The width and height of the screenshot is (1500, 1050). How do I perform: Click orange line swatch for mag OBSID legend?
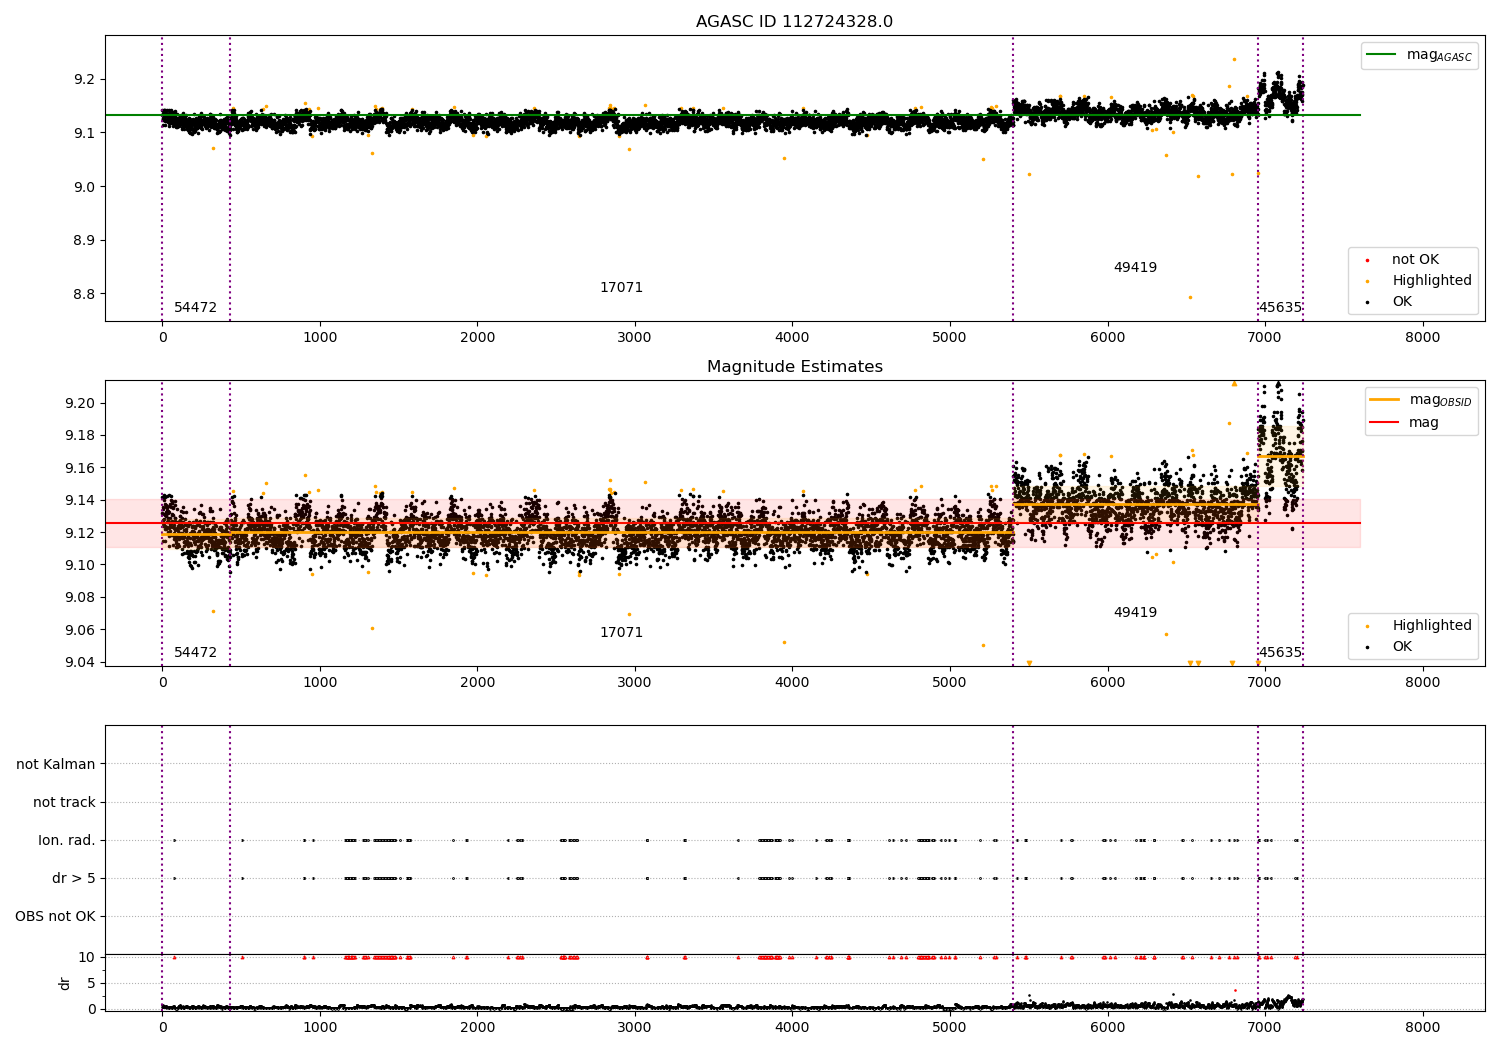[1385, 400]
